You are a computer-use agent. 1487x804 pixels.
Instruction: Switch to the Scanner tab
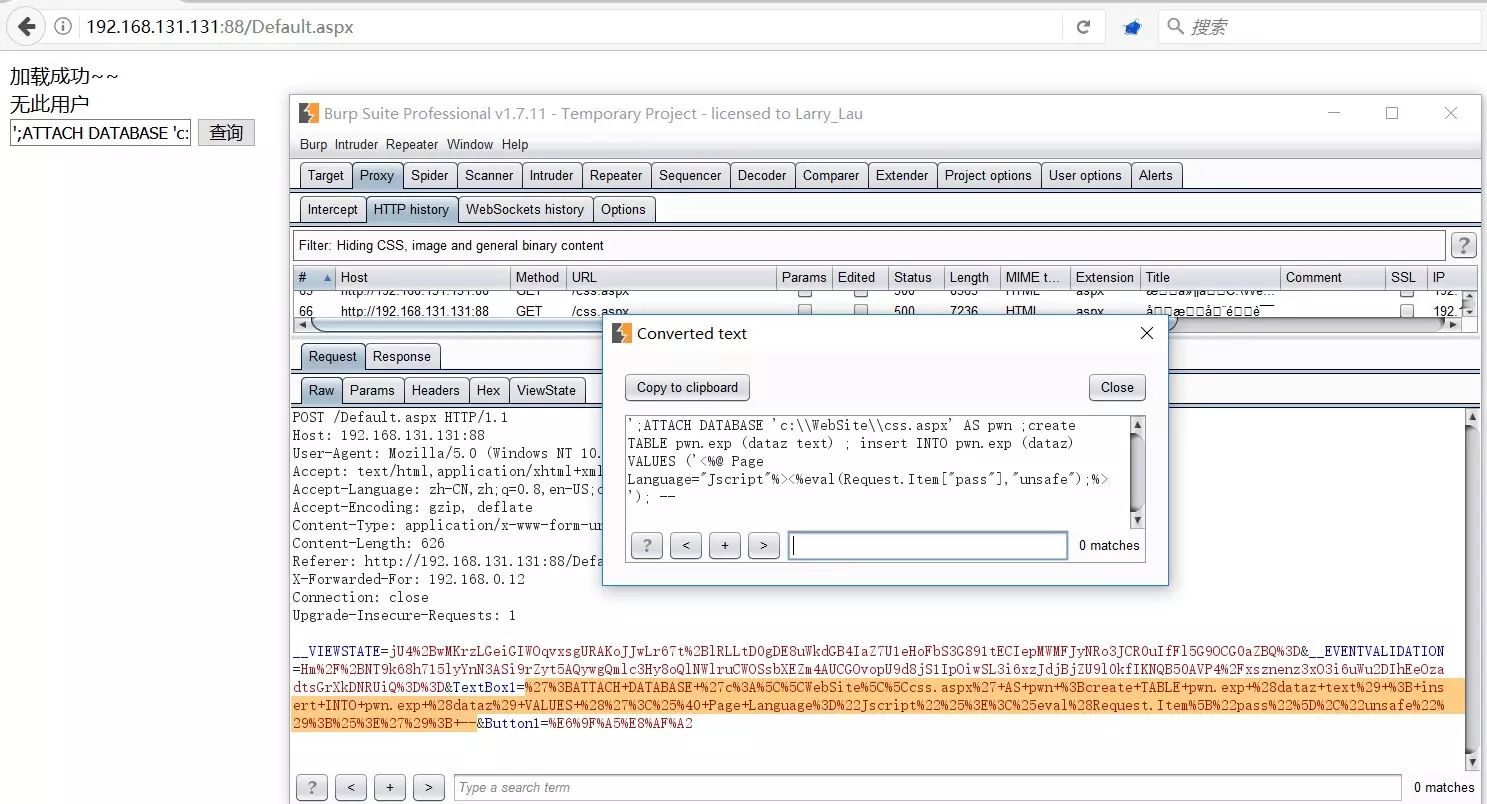click(x=489, y=175)
